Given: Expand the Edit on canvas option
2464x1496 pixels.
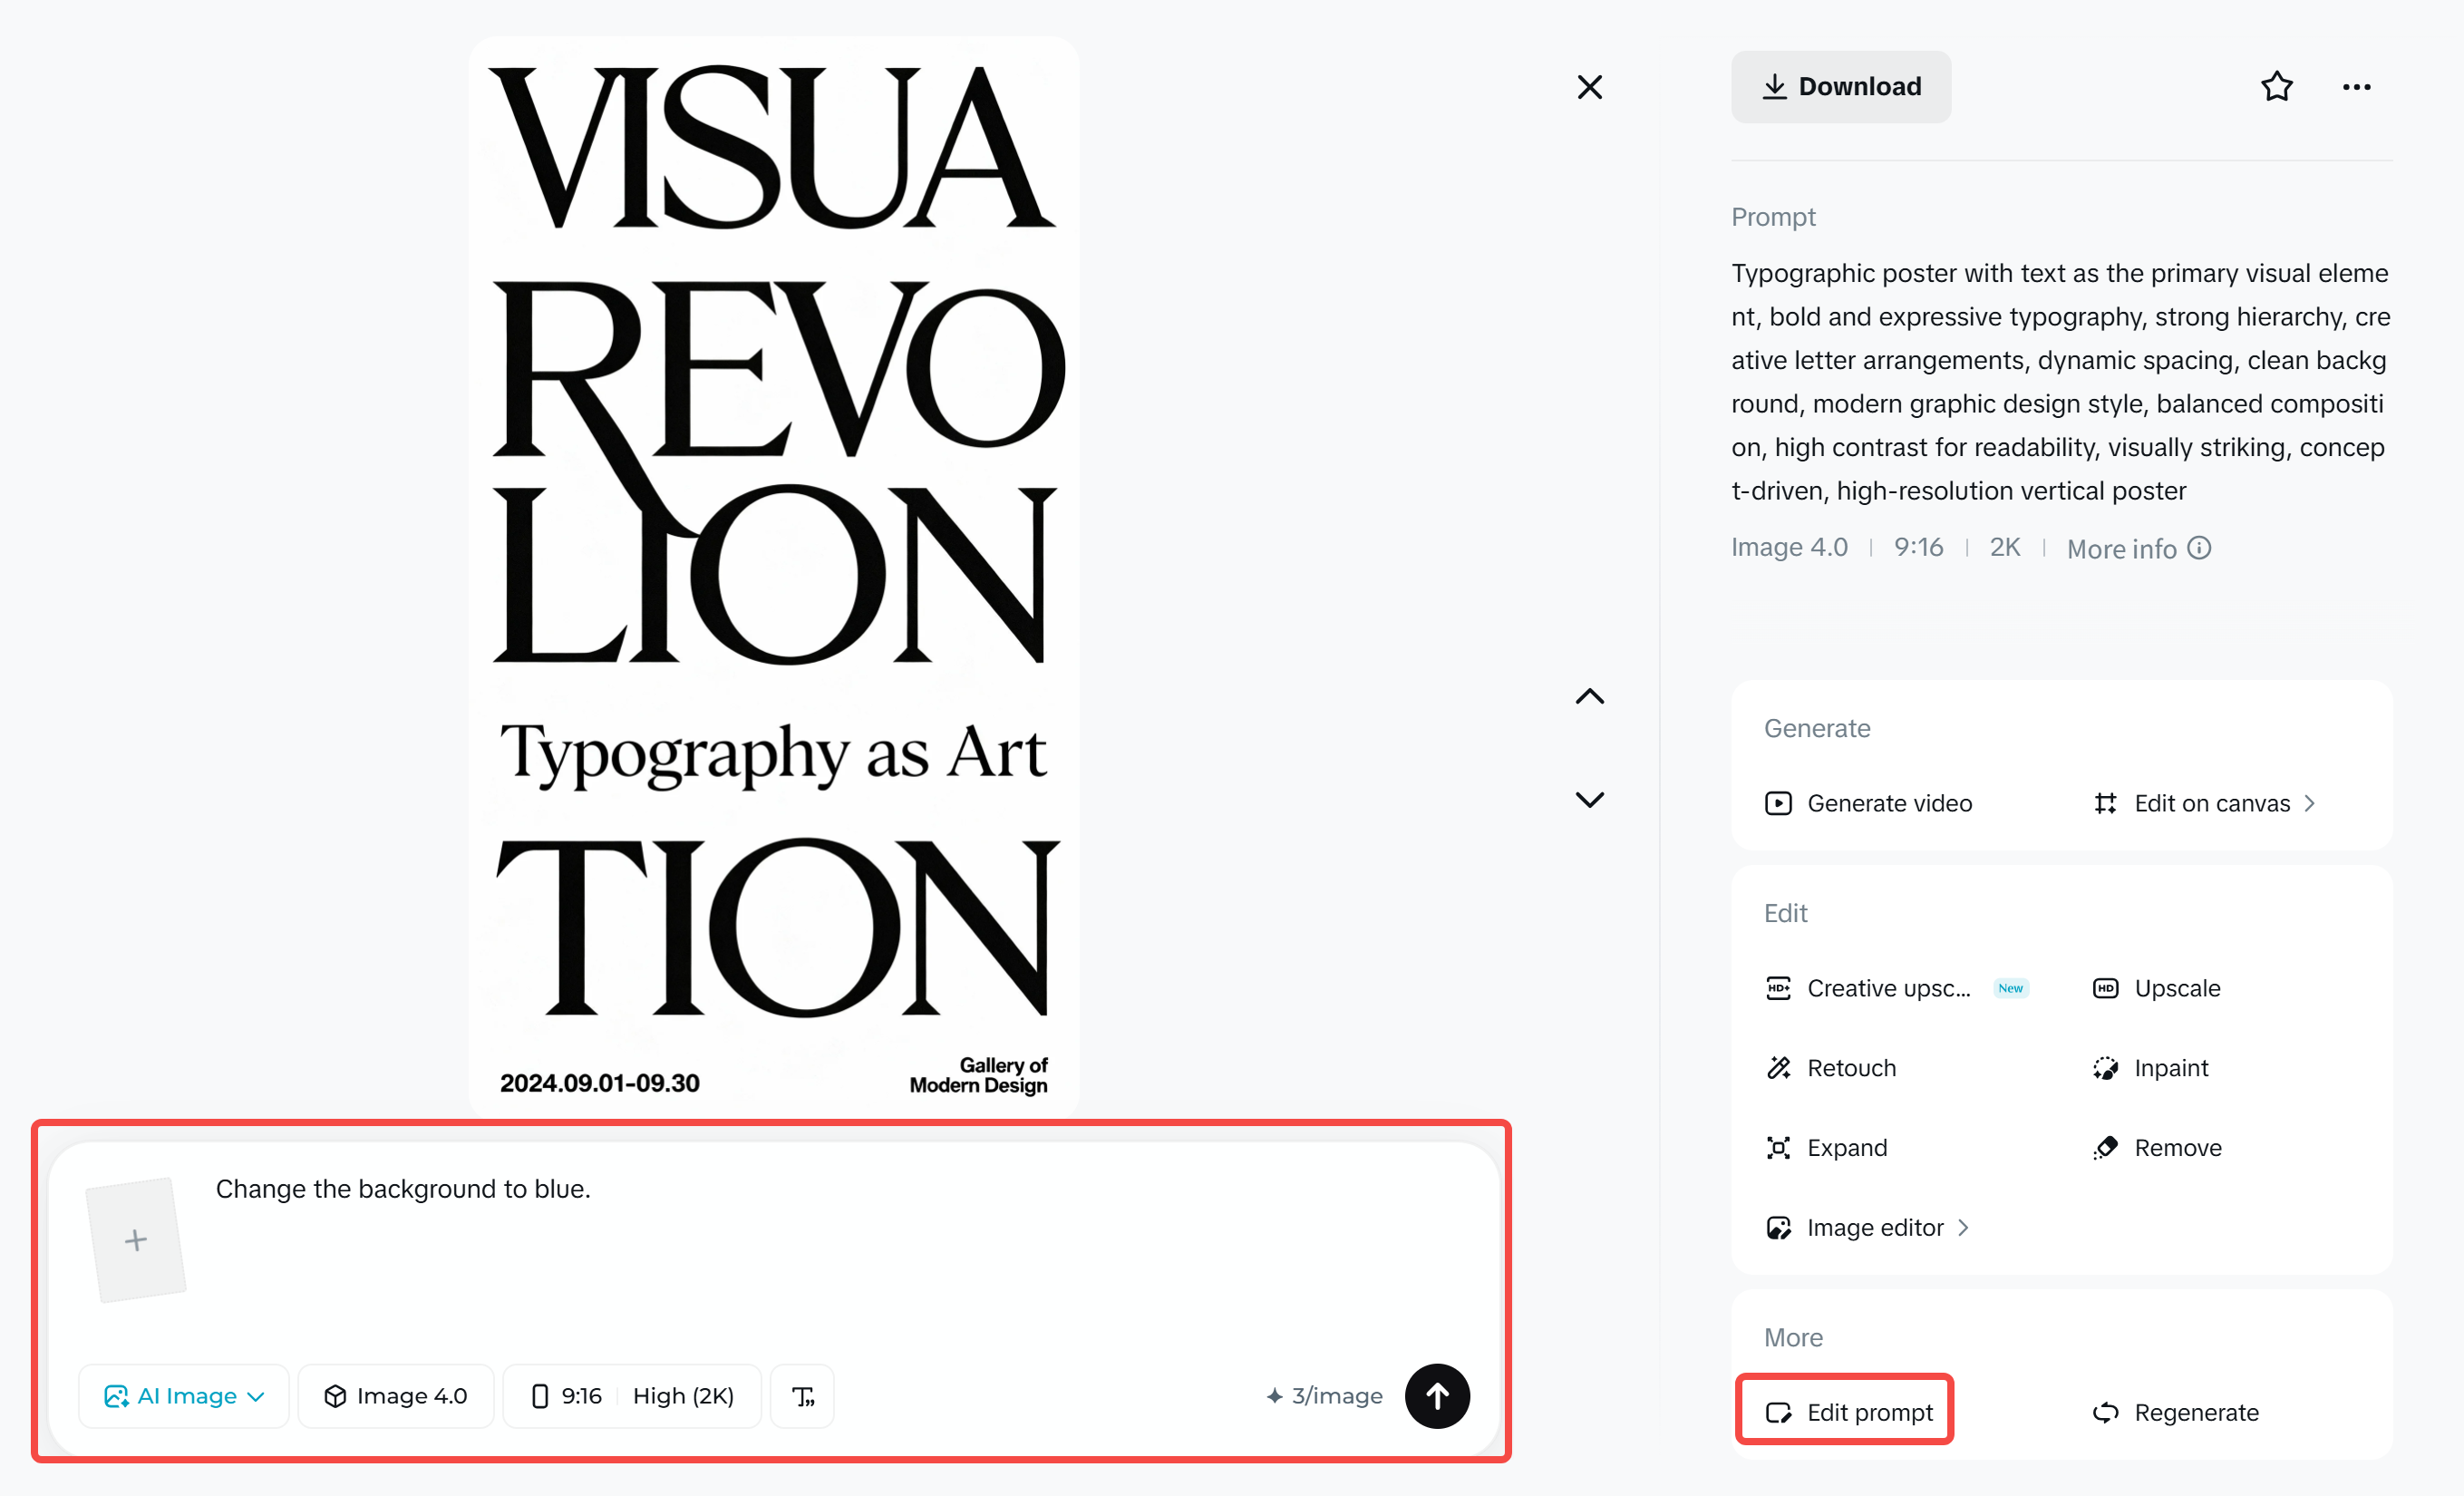Looking at the screenshot, I should pyautogui.click(x=2211, y=803).
